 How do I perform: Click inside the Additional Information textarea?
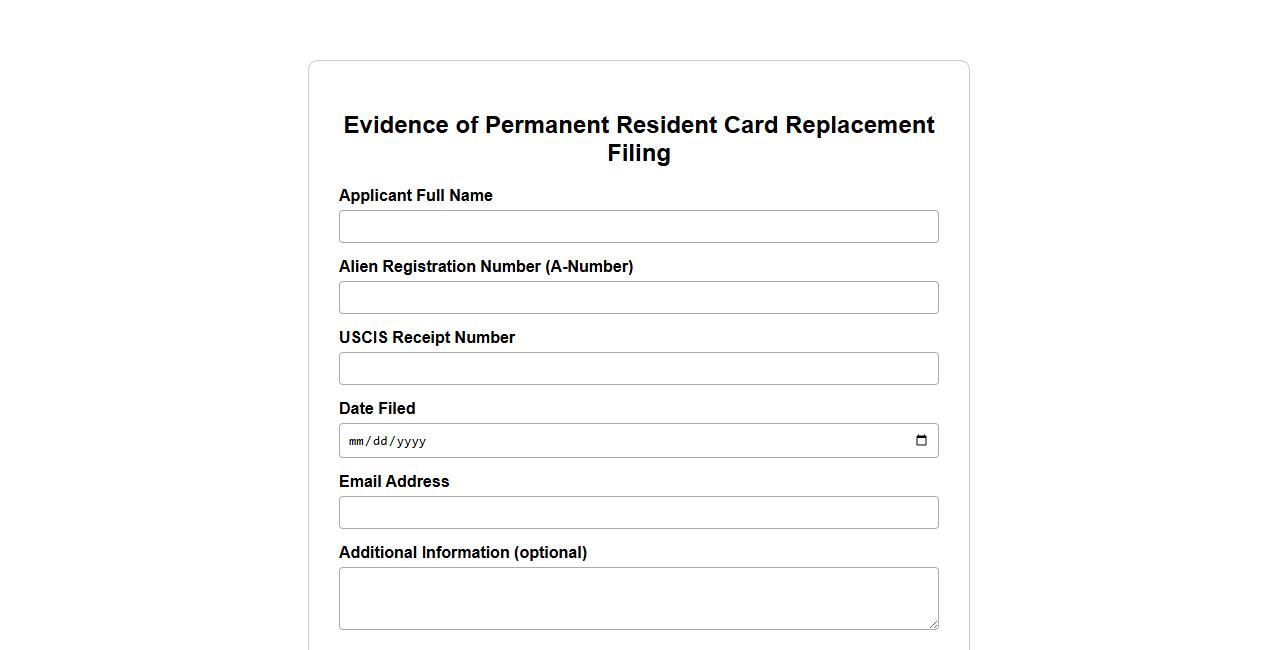pos(638,598)
